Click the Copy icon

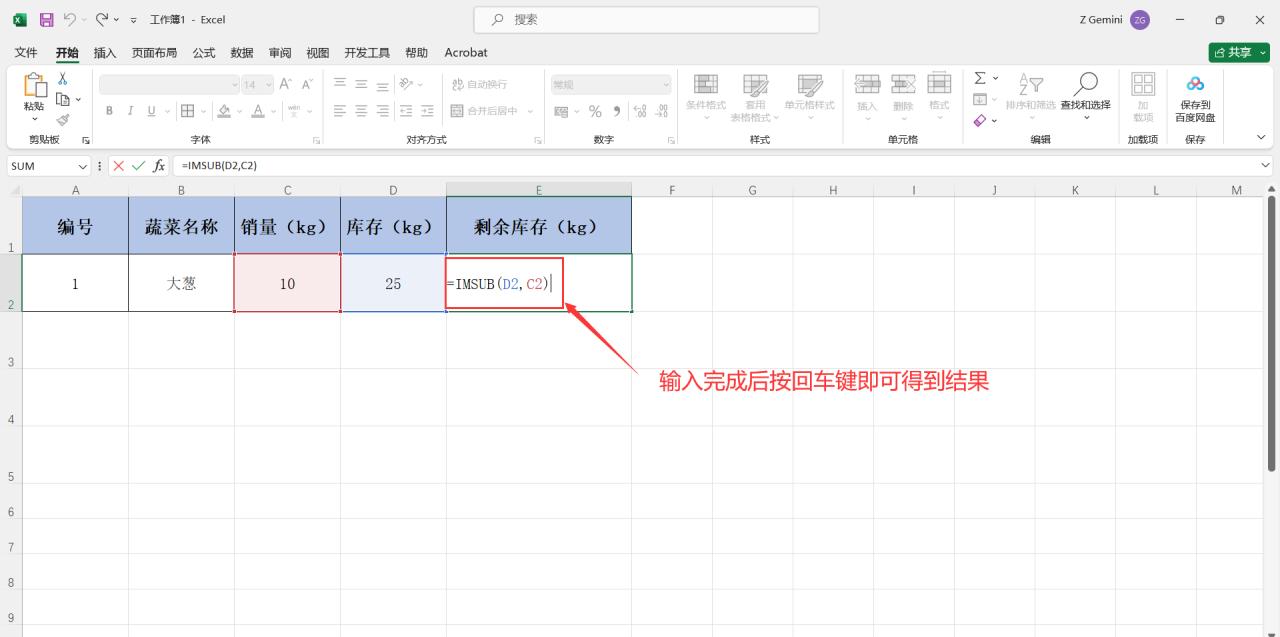62,99
